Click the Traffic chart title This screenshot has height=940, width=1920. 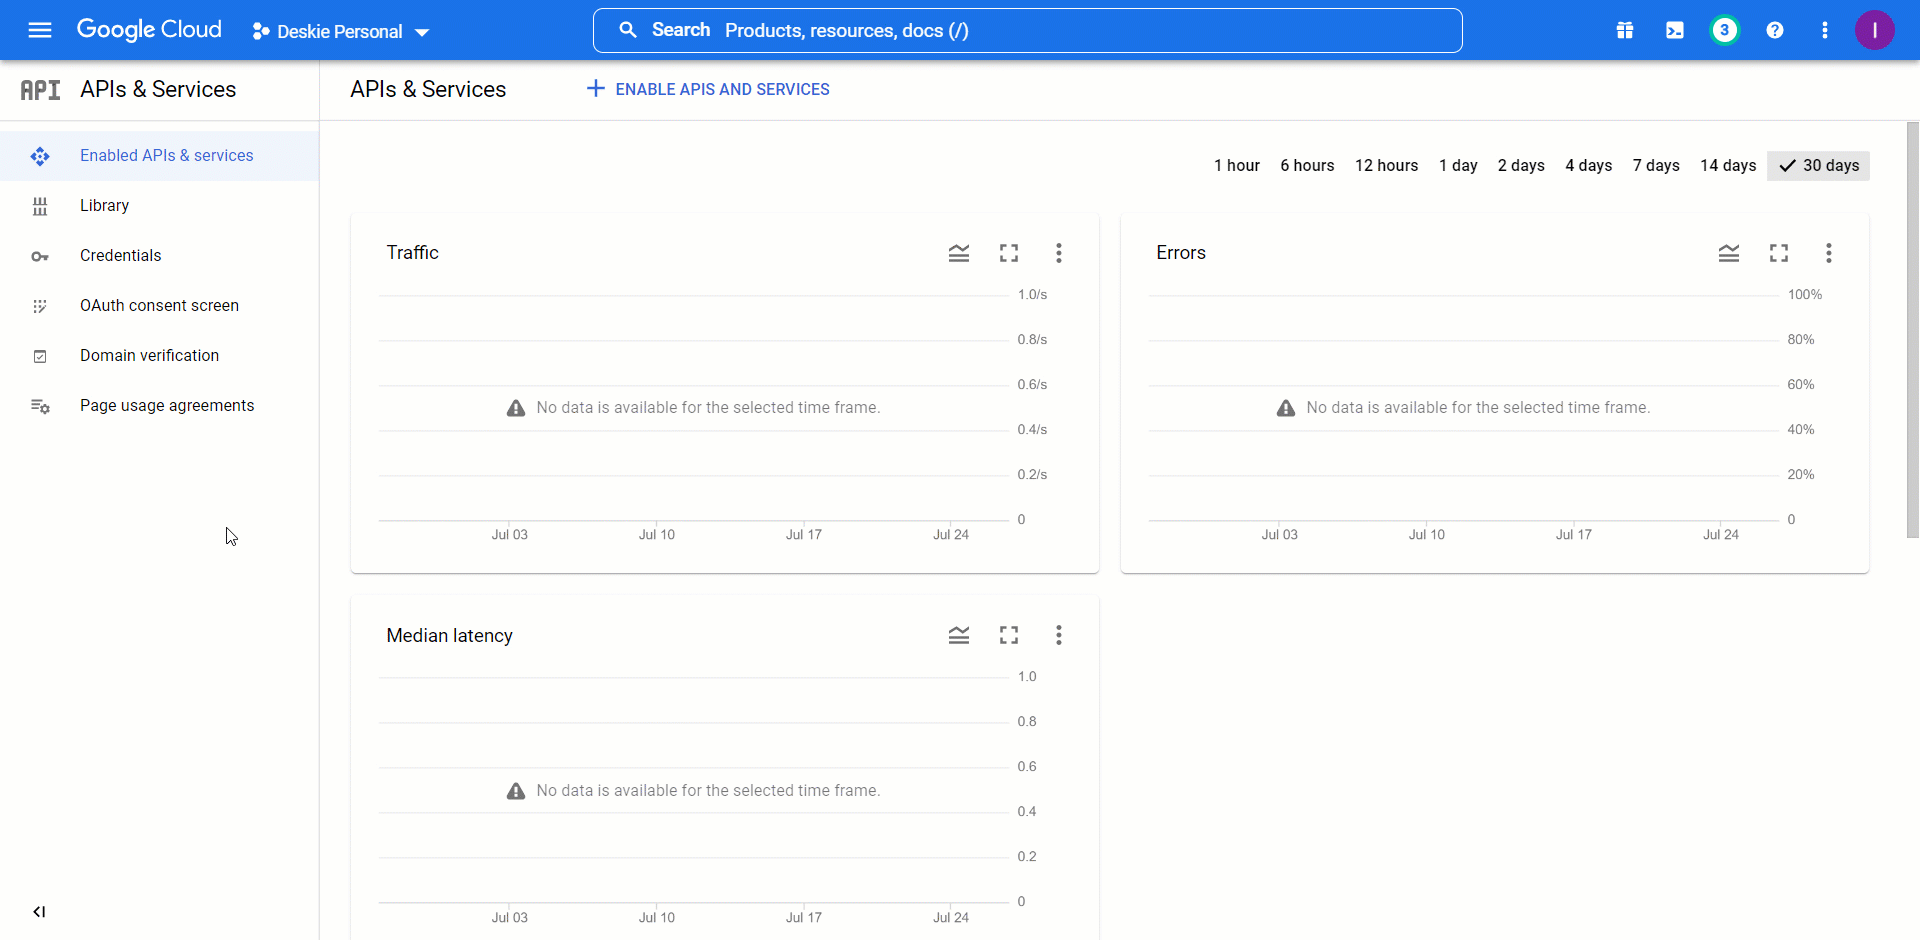pos(413,253)
